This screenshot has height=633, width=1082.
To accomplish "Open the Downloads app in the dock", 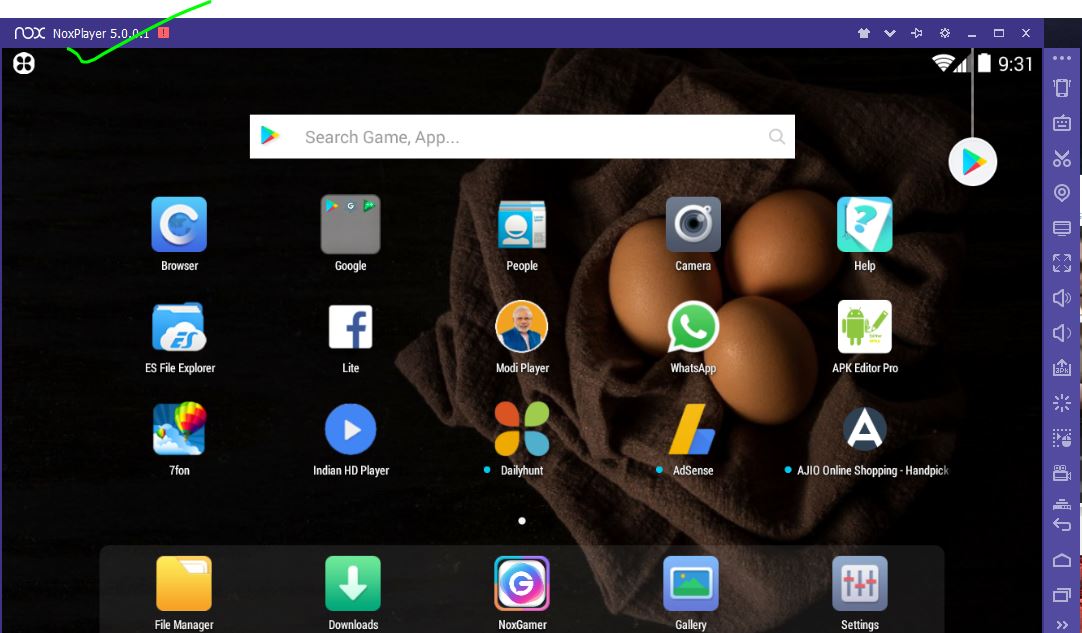I will (x=353, y=584).
